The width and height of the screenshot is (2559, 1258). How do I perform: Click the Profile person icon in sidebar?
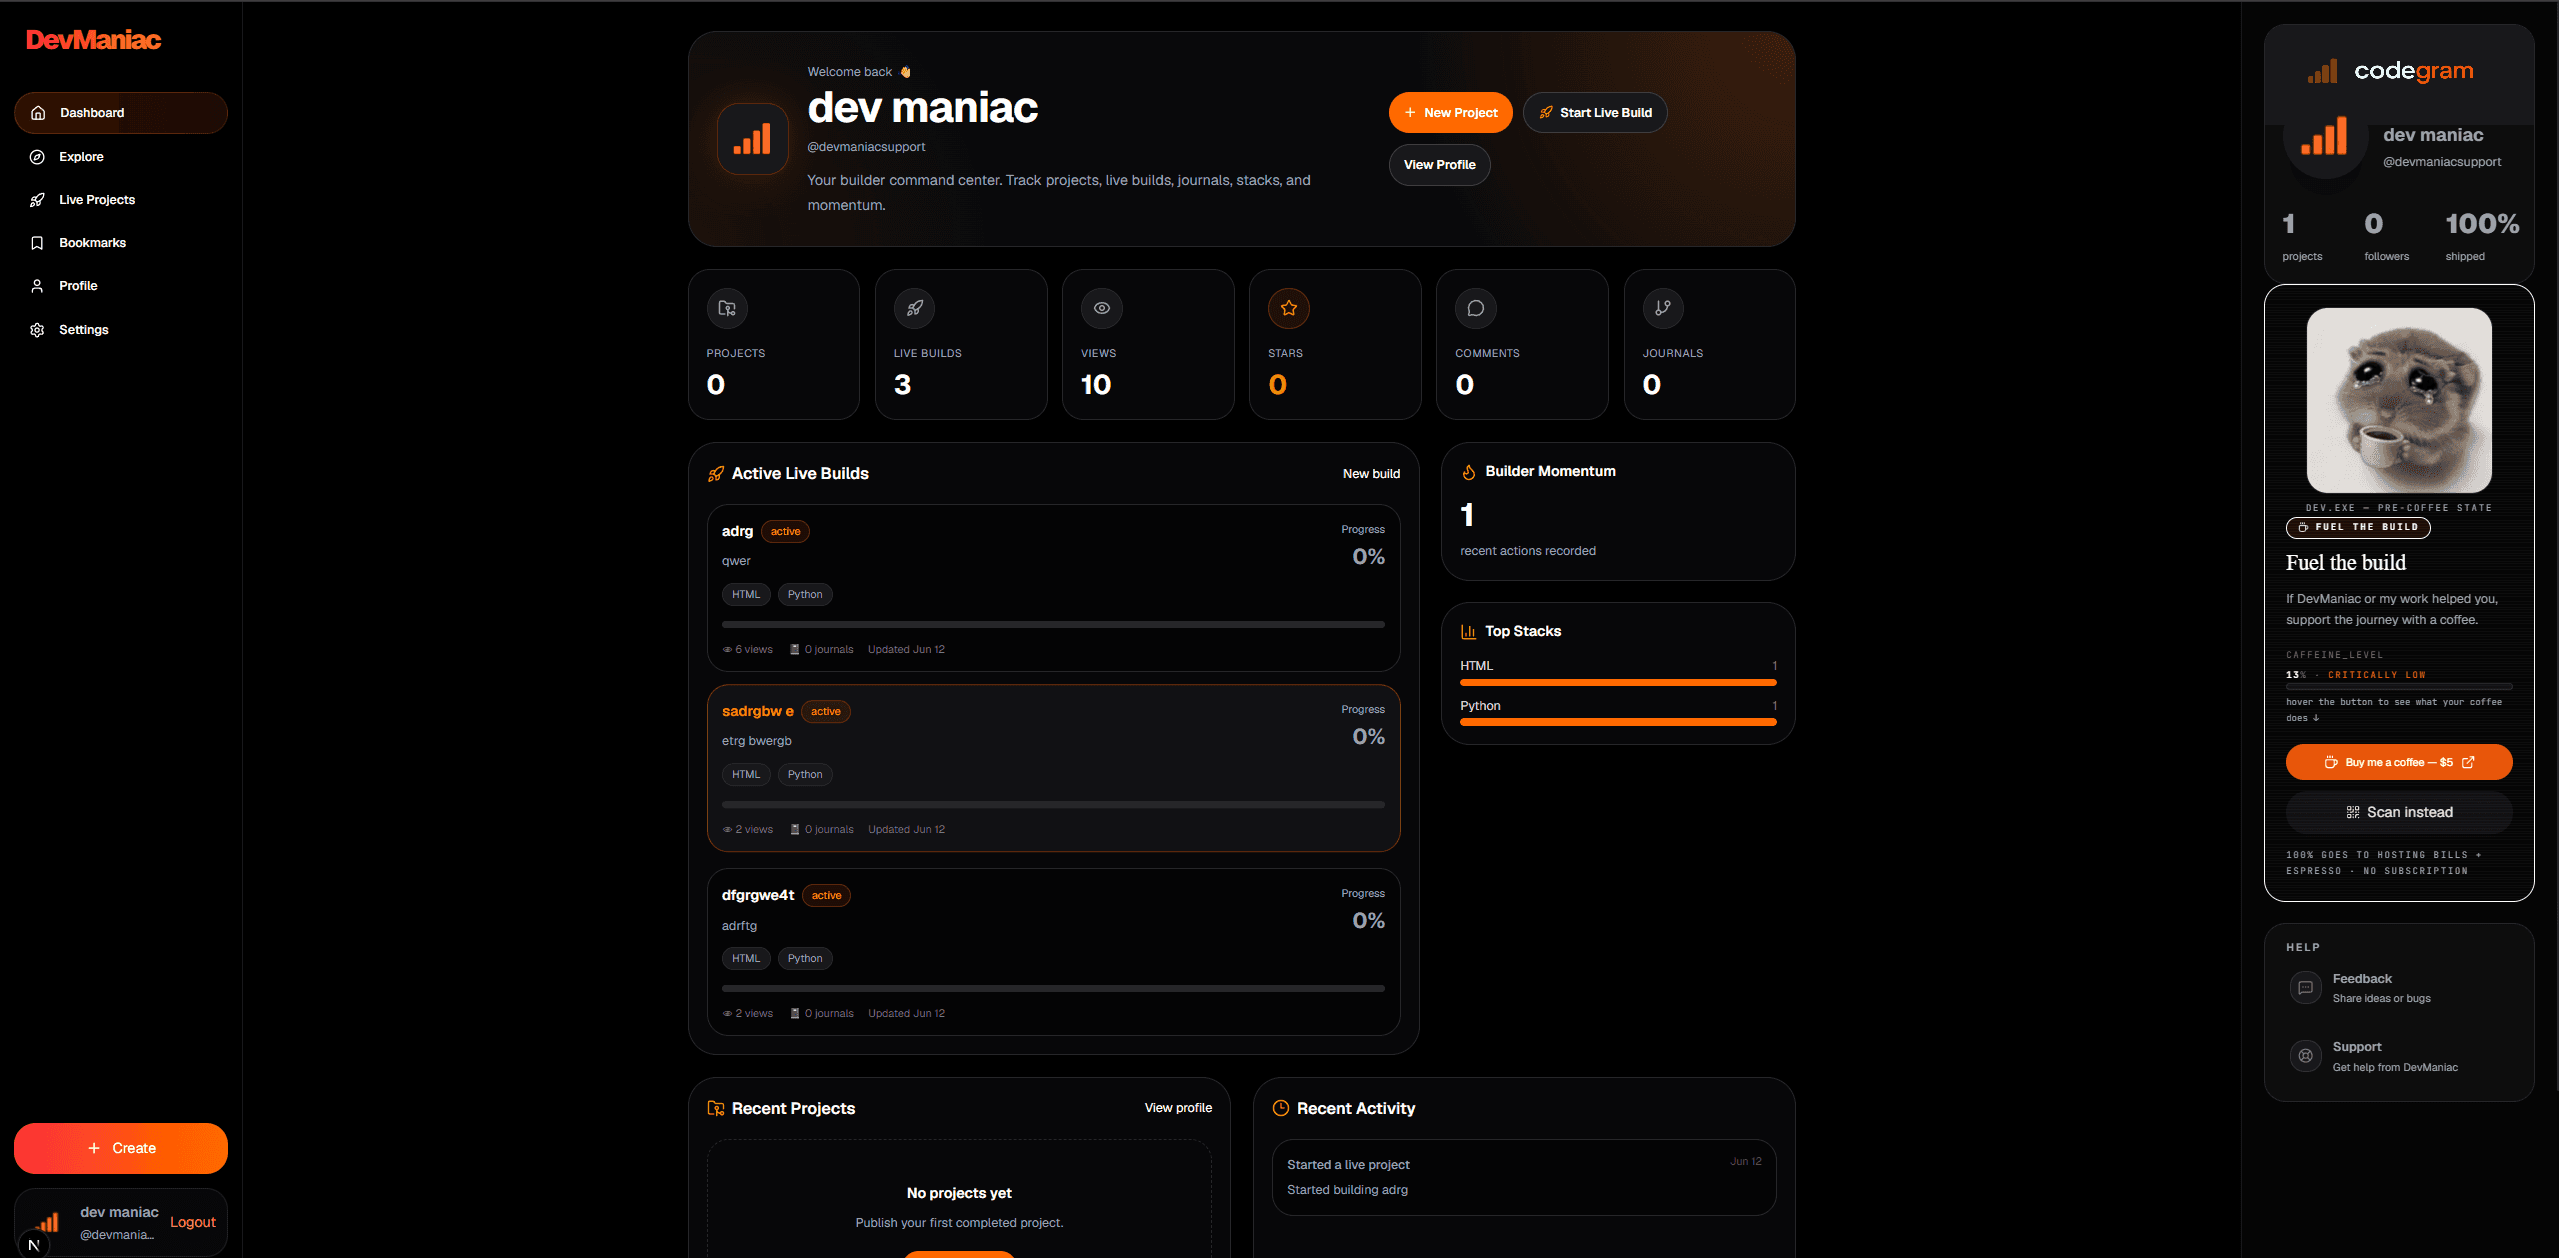(37, 286)
